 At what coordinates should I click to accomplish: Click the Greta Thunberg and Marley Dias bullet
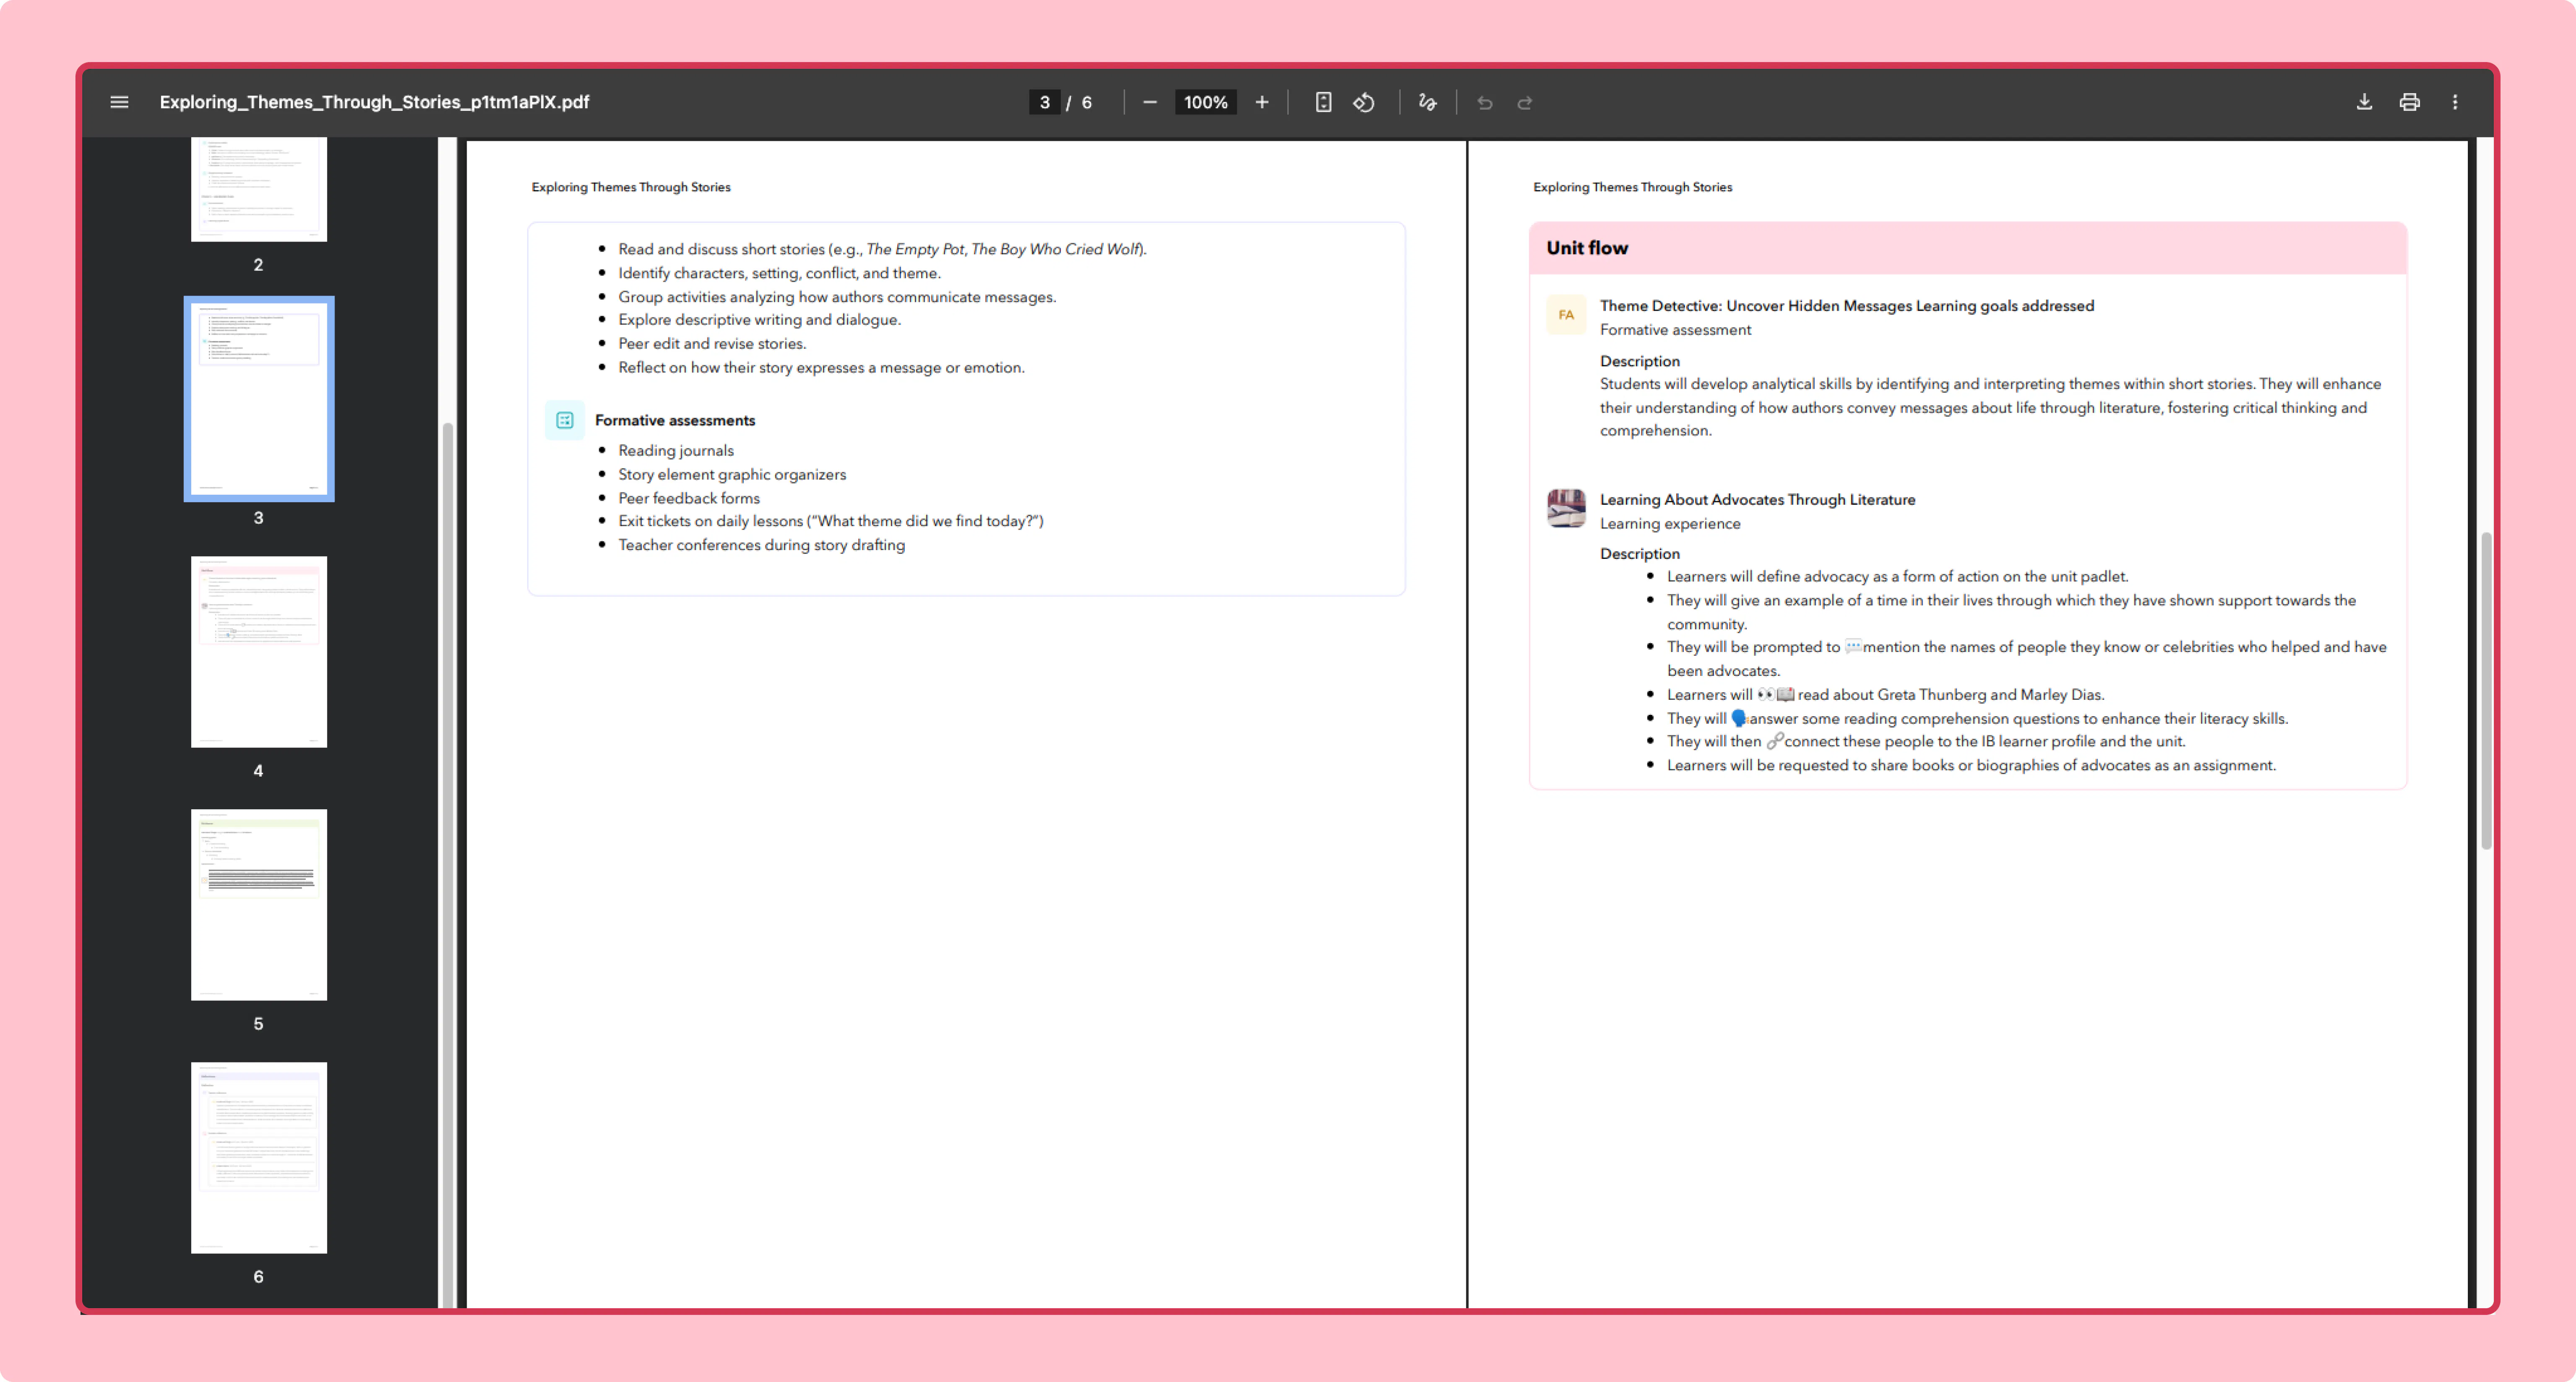1886,695
